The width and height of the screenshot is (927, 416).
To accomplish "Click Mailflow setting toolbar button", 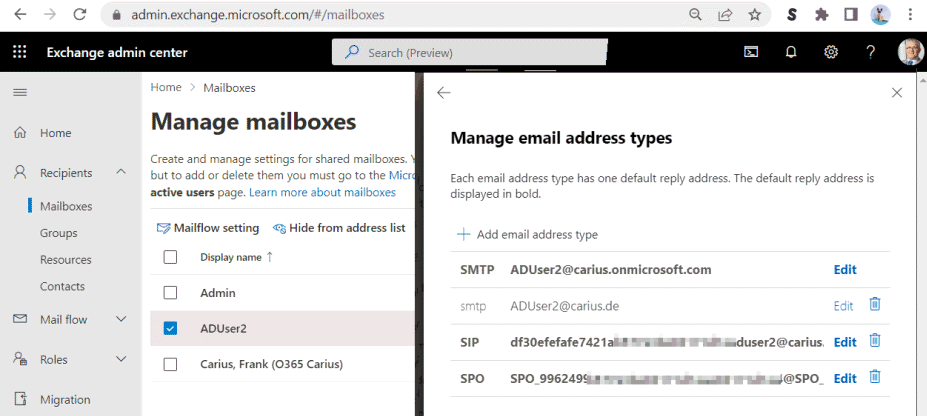I will [x=208, y=228].
